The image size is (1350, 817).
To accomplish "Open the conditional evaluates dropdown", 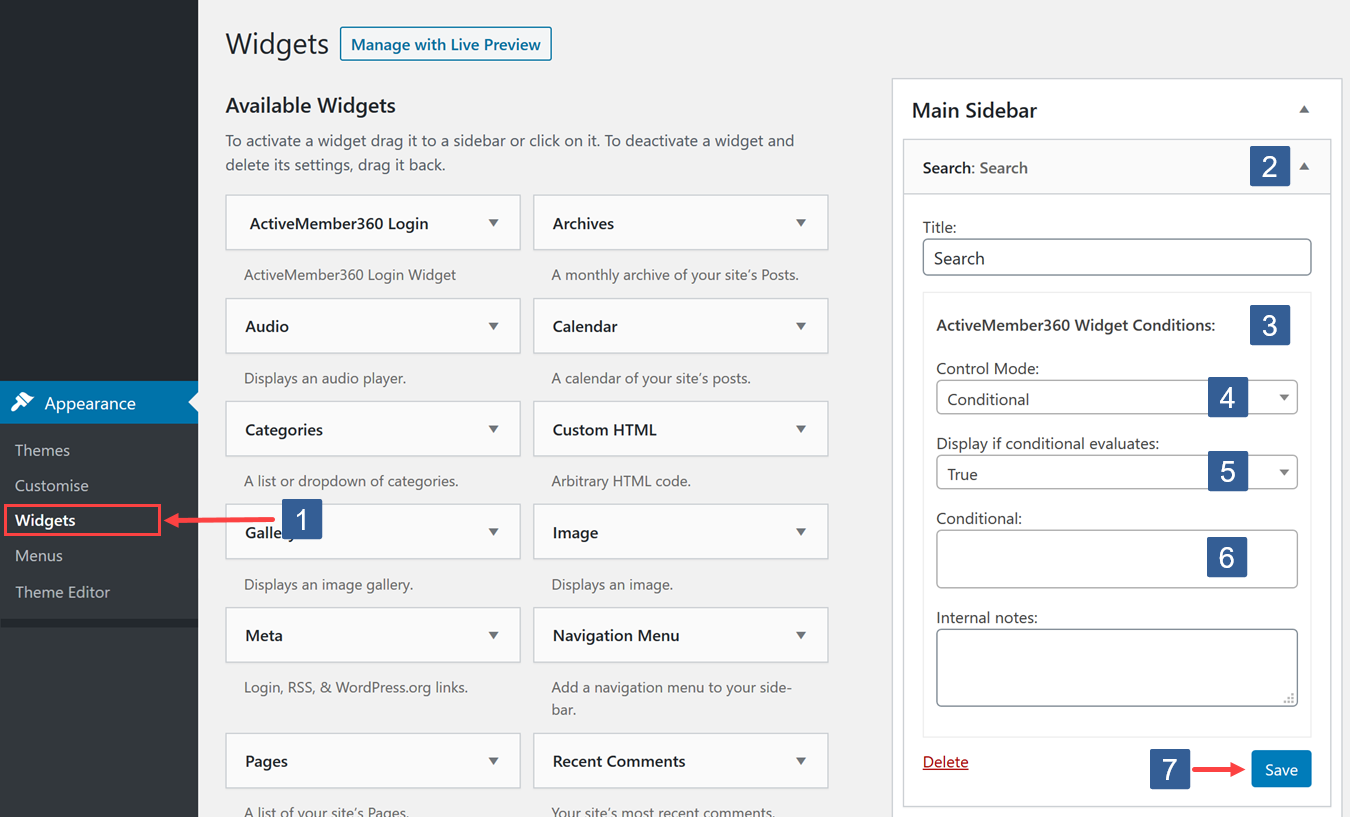I will [1285, 471].
